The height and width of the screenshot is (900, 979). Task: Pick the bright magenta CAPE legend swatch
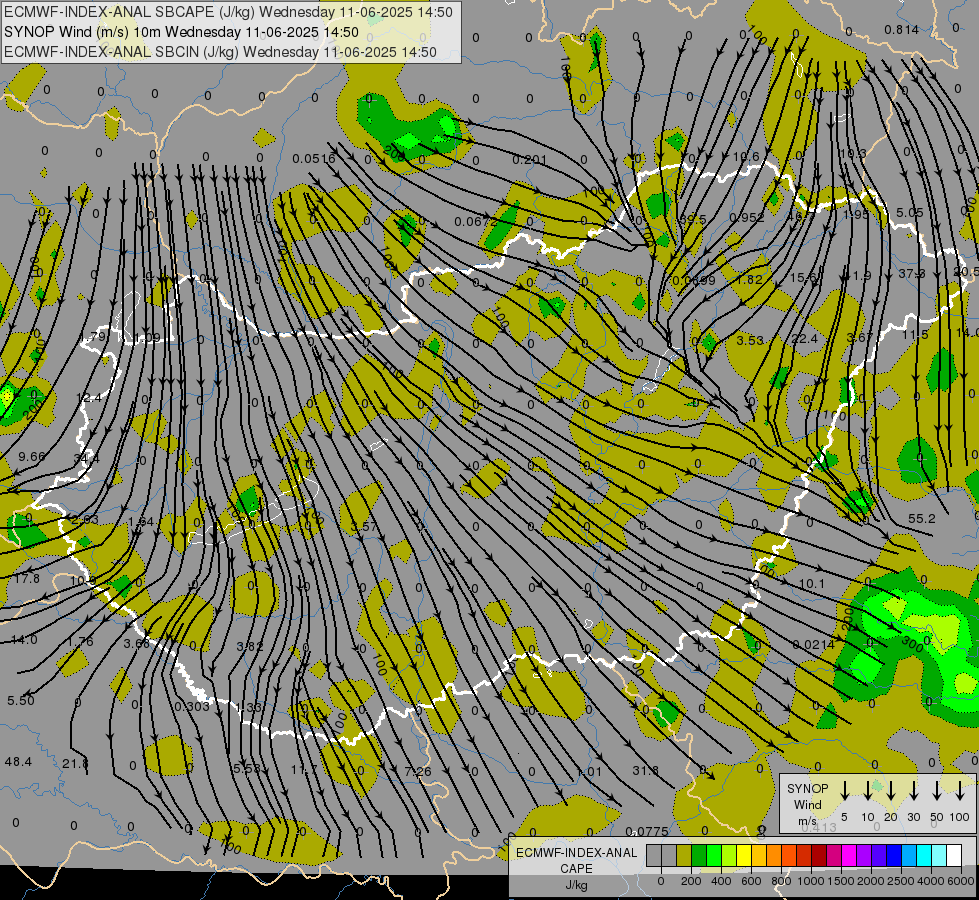pyautogui.click(x=849, y=856)
